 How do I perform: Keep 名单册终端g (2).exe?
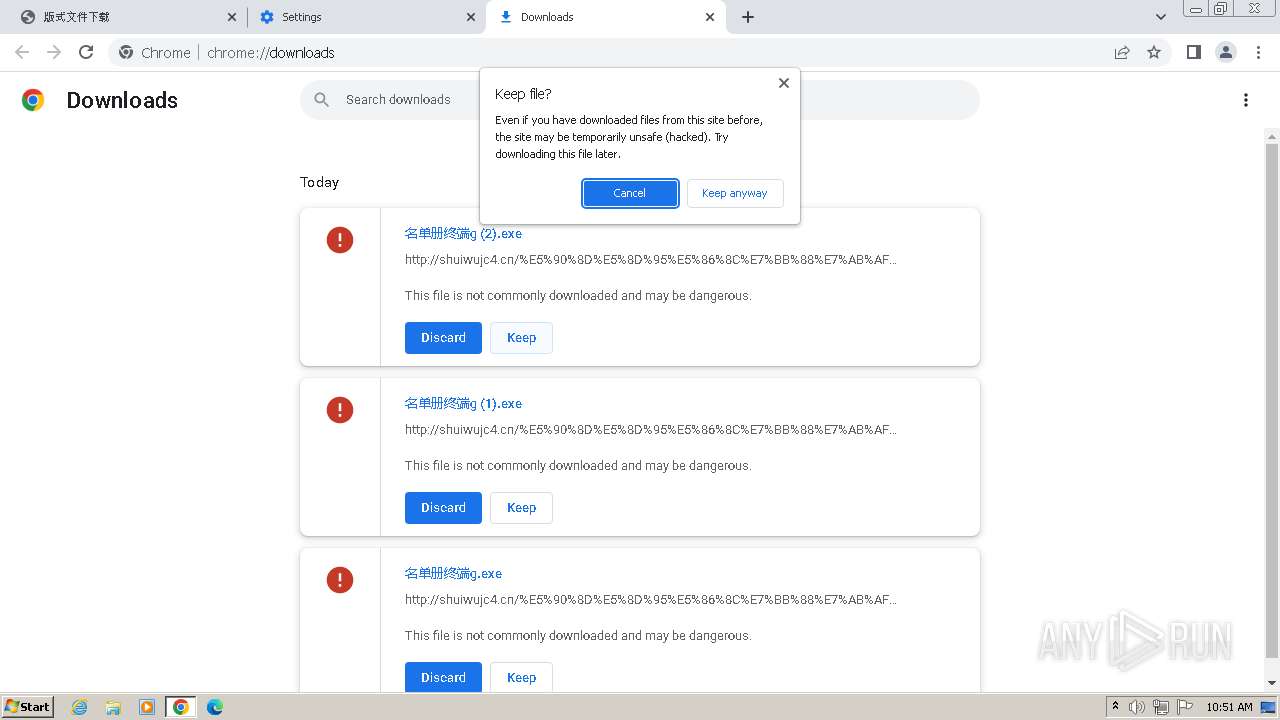521,338
